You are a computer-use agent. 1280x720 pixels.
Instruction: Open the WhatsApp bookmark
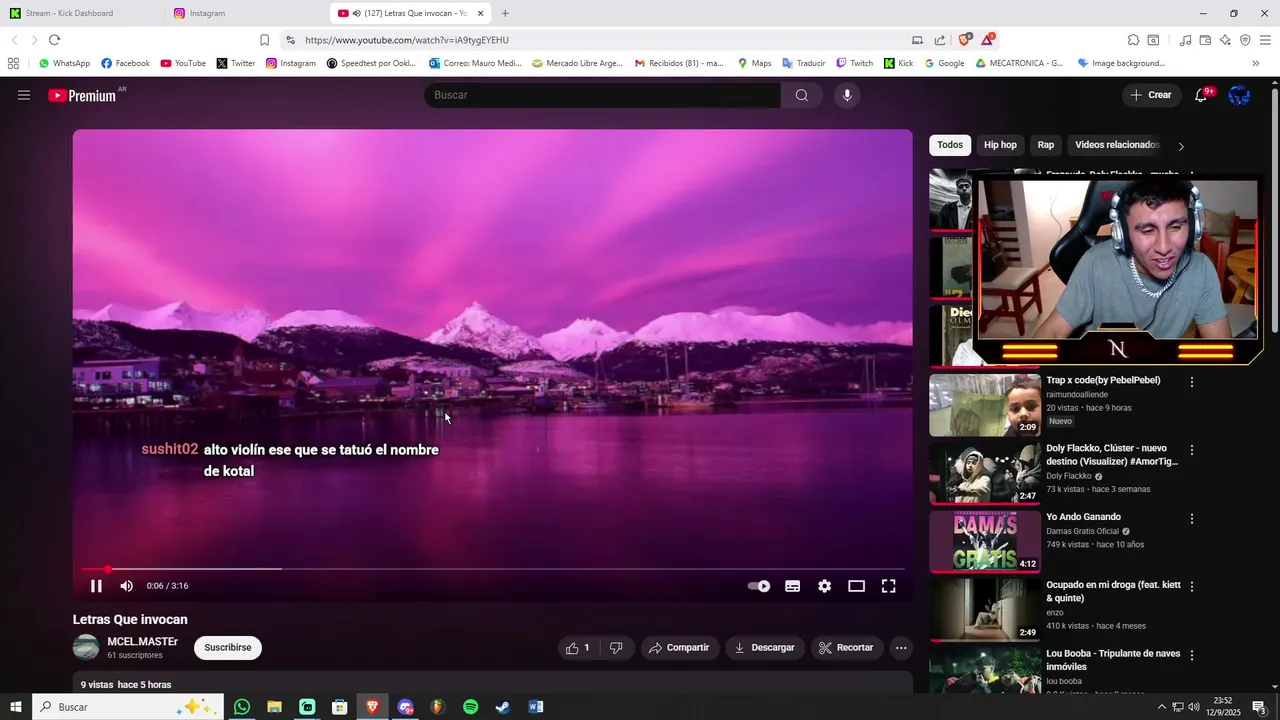point(64,63)
